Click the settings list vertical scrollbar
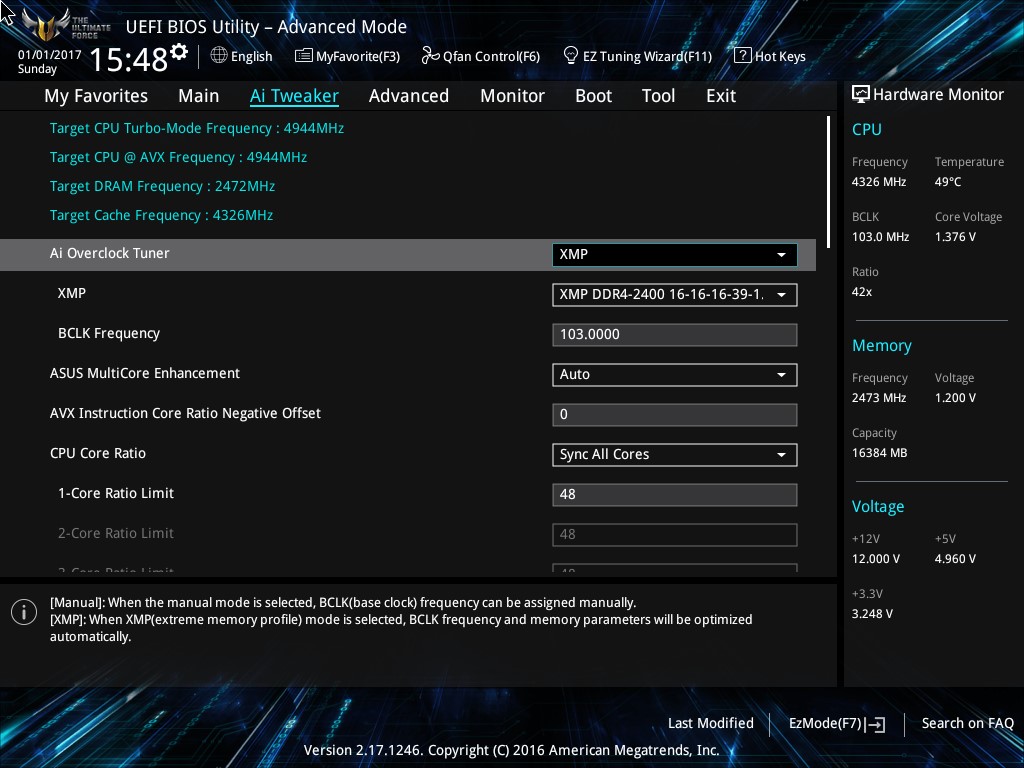Image resolution: width=1024 pixels, height=768 pixels. (x=828, y=180)
